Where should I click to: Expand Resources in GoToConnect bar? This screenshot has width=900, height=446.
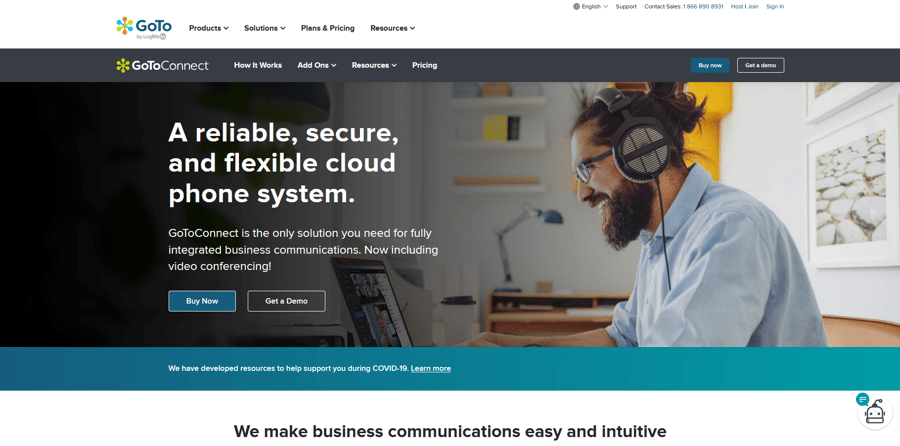[x=374, y=65]
